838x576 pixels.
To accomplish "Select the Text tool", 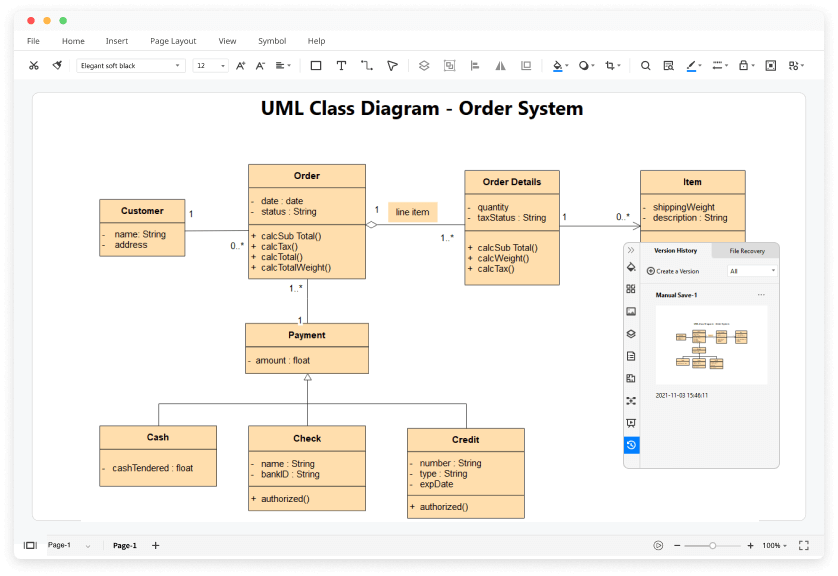I will (x=341, y=66).
